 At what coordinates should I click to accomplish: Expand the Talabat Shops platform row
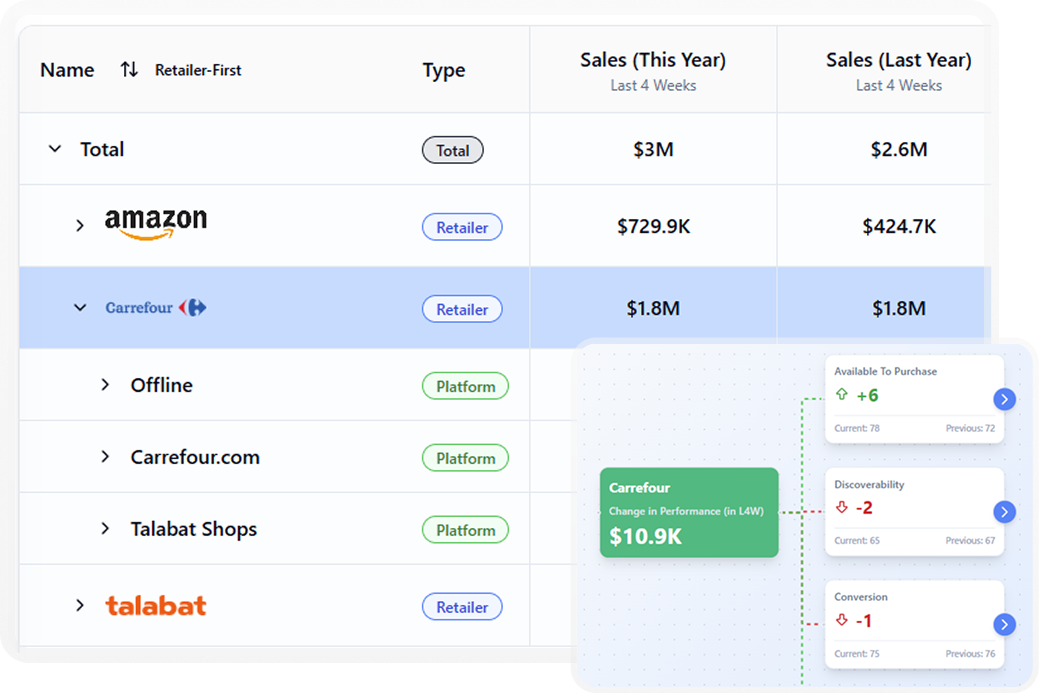coord(105,529)
